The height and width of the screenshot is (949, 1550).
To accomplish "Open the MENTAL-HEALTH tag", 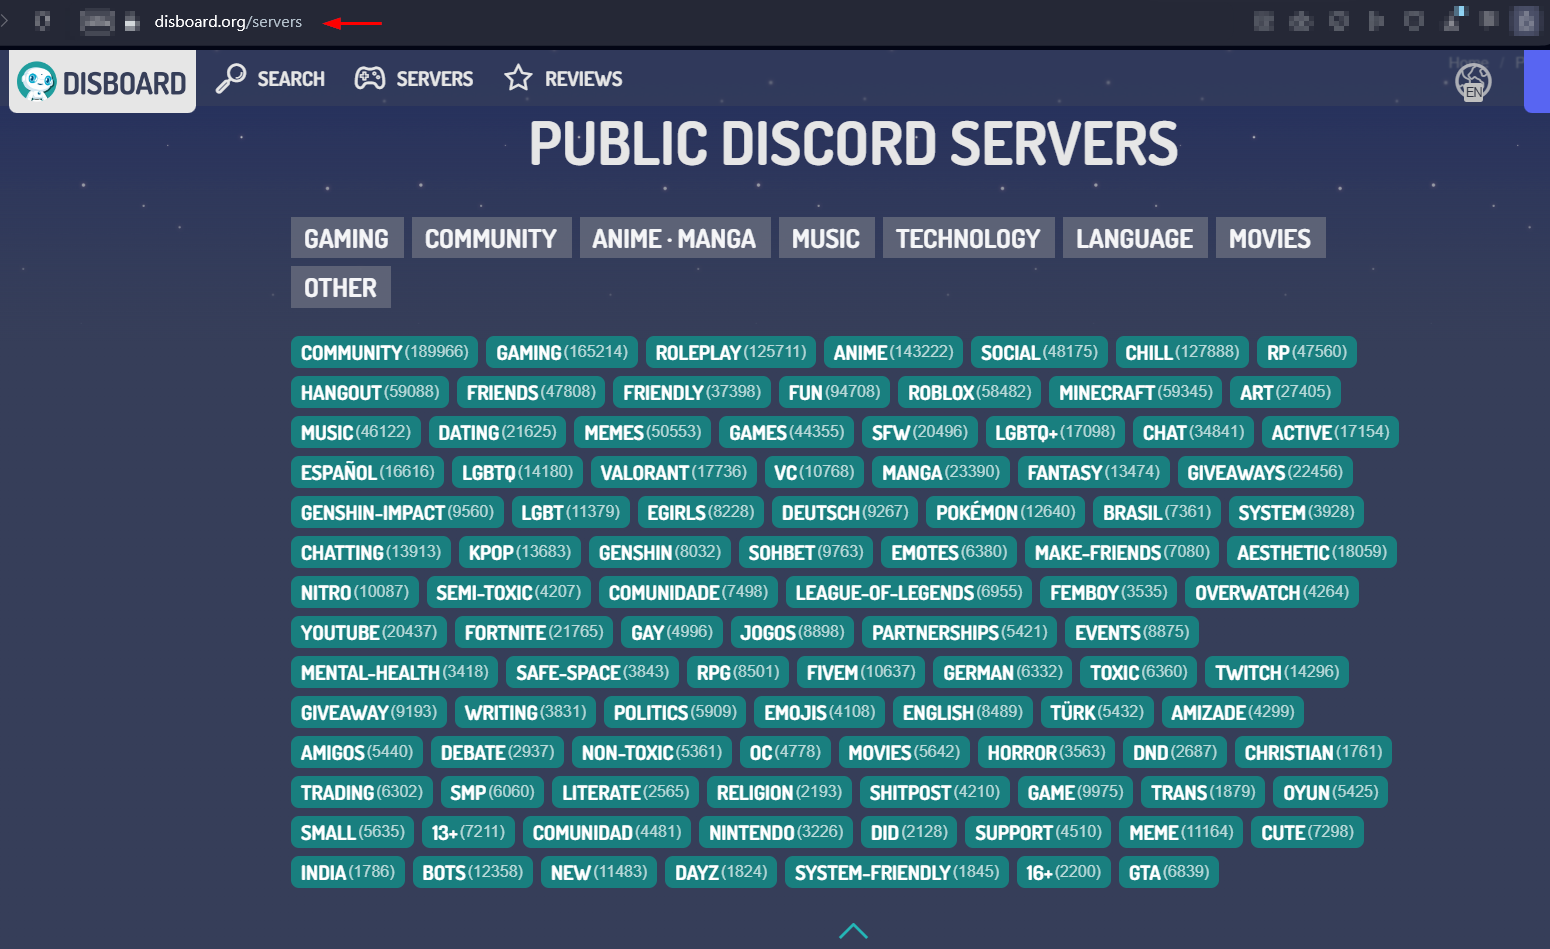I will pos(395,672).
